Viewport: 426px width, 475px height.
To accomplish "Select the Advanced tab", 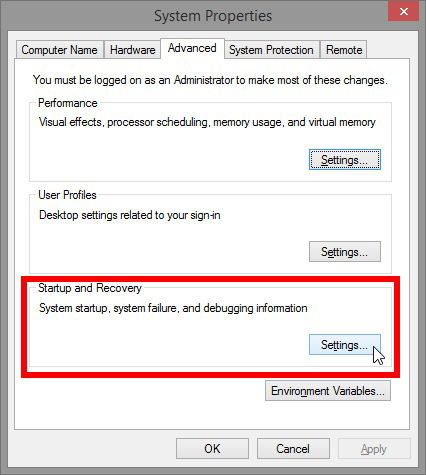I will coord(192,48).
